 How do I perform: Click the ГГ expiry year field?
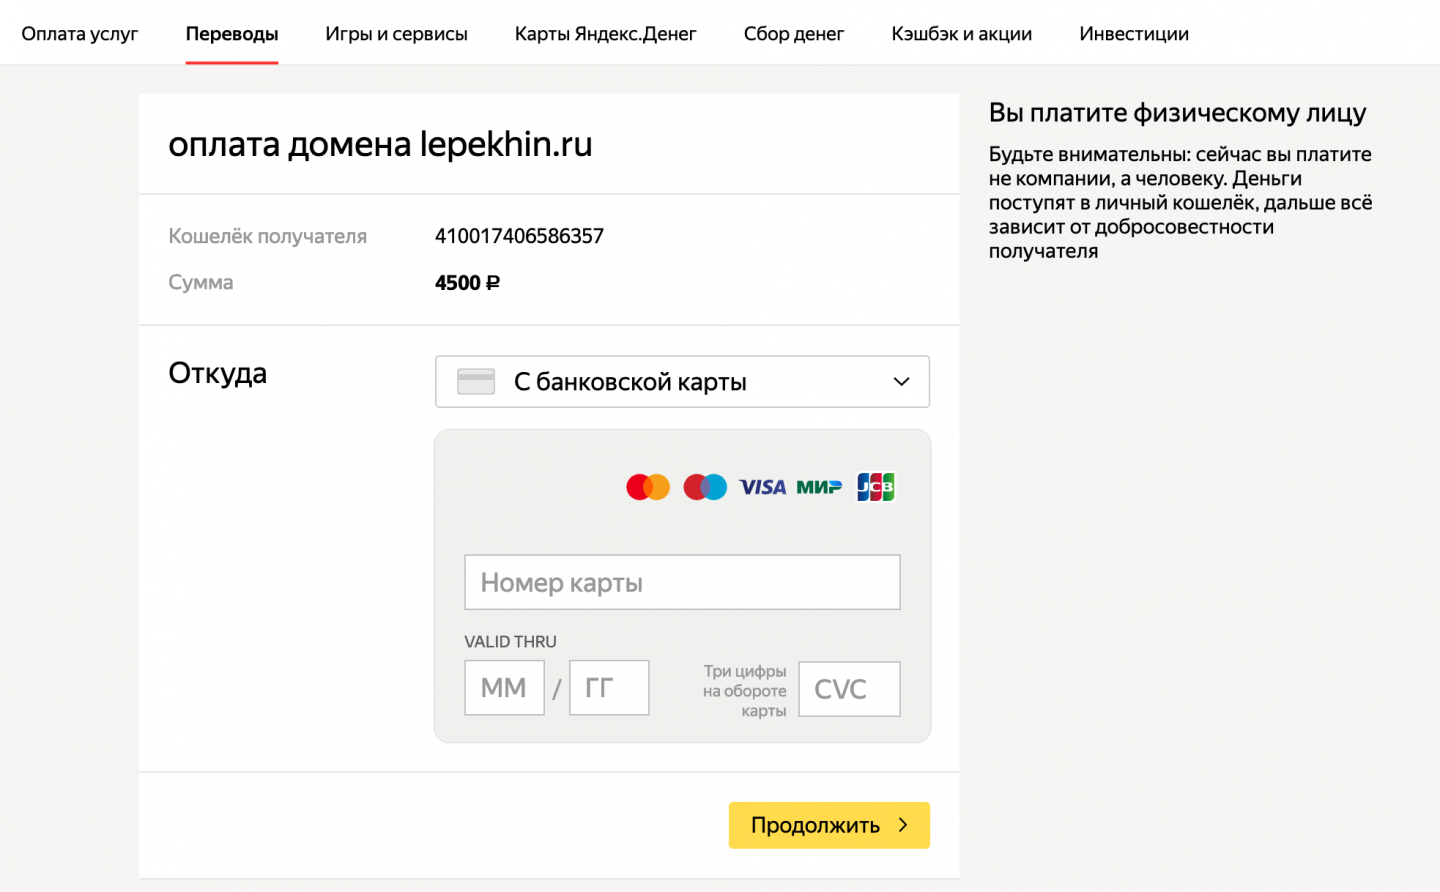click(609, 688)
